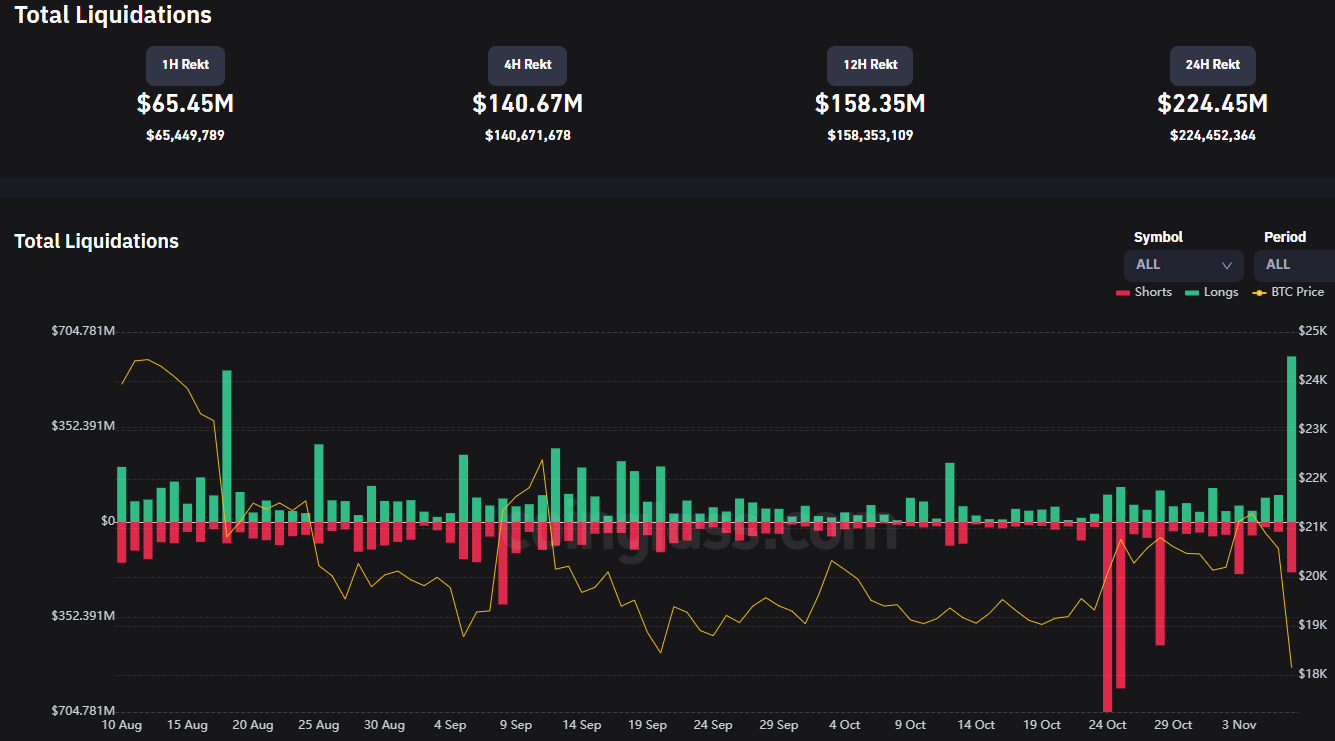Switch to the 24H Rekt tab
Viewport: 1335px width, 741px height.
click(x=1212, y=65)
